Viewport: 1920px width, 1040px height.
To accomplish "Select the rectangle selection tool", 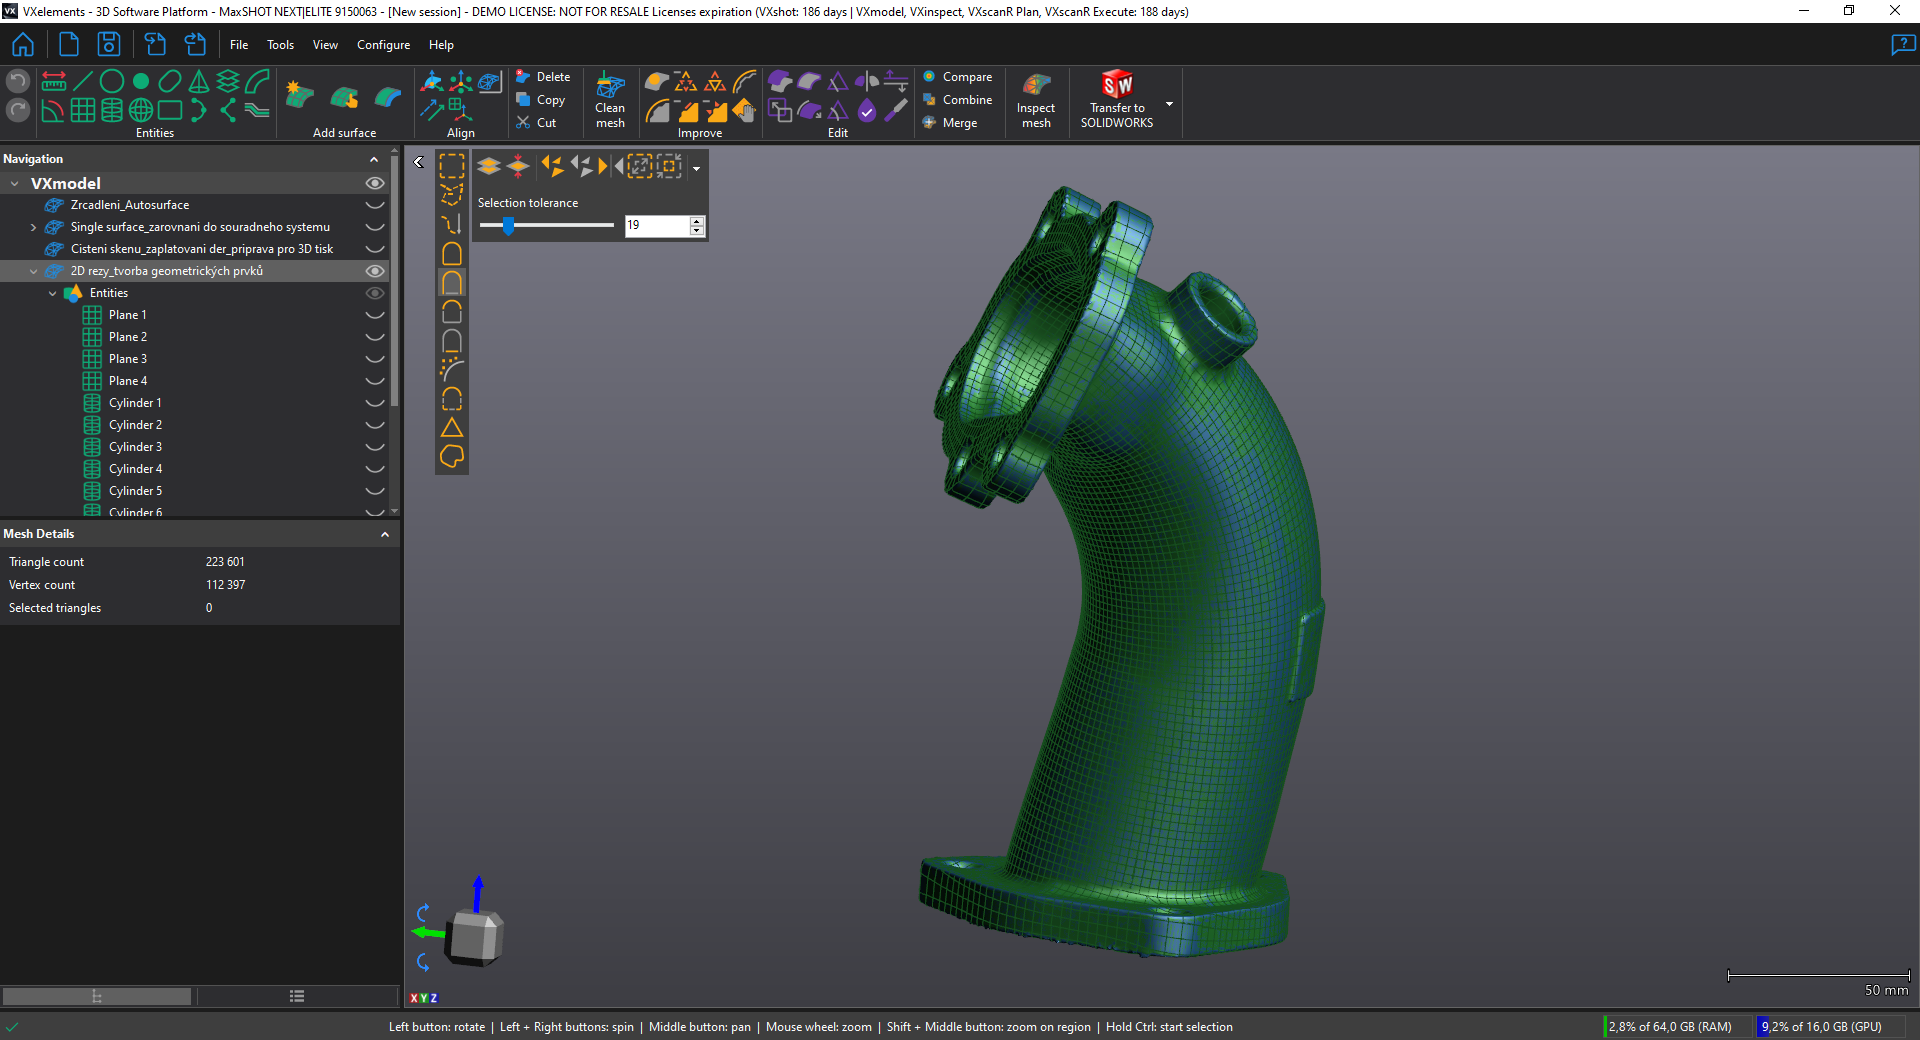I will 452,166.
